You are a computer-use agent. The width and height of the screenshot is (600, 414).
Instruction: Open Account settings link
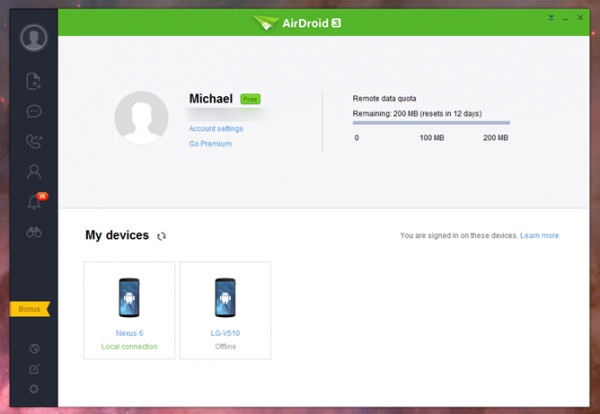[216, 128]
